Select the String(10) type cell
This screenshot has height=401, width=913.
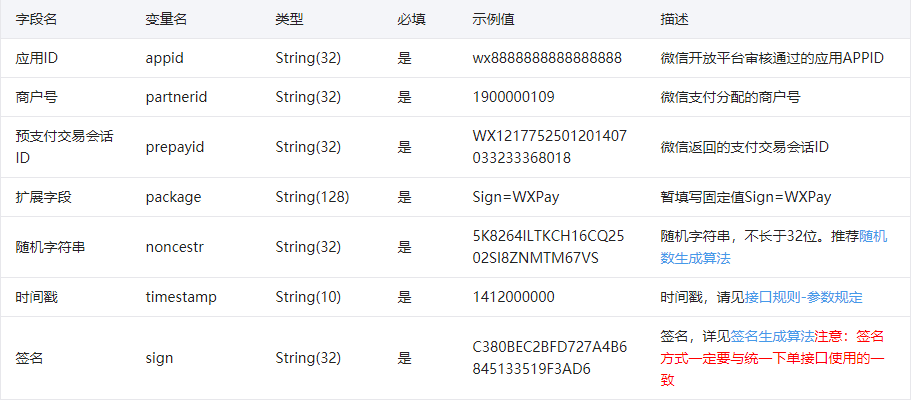pyautogui.click(x=308, y=297)
